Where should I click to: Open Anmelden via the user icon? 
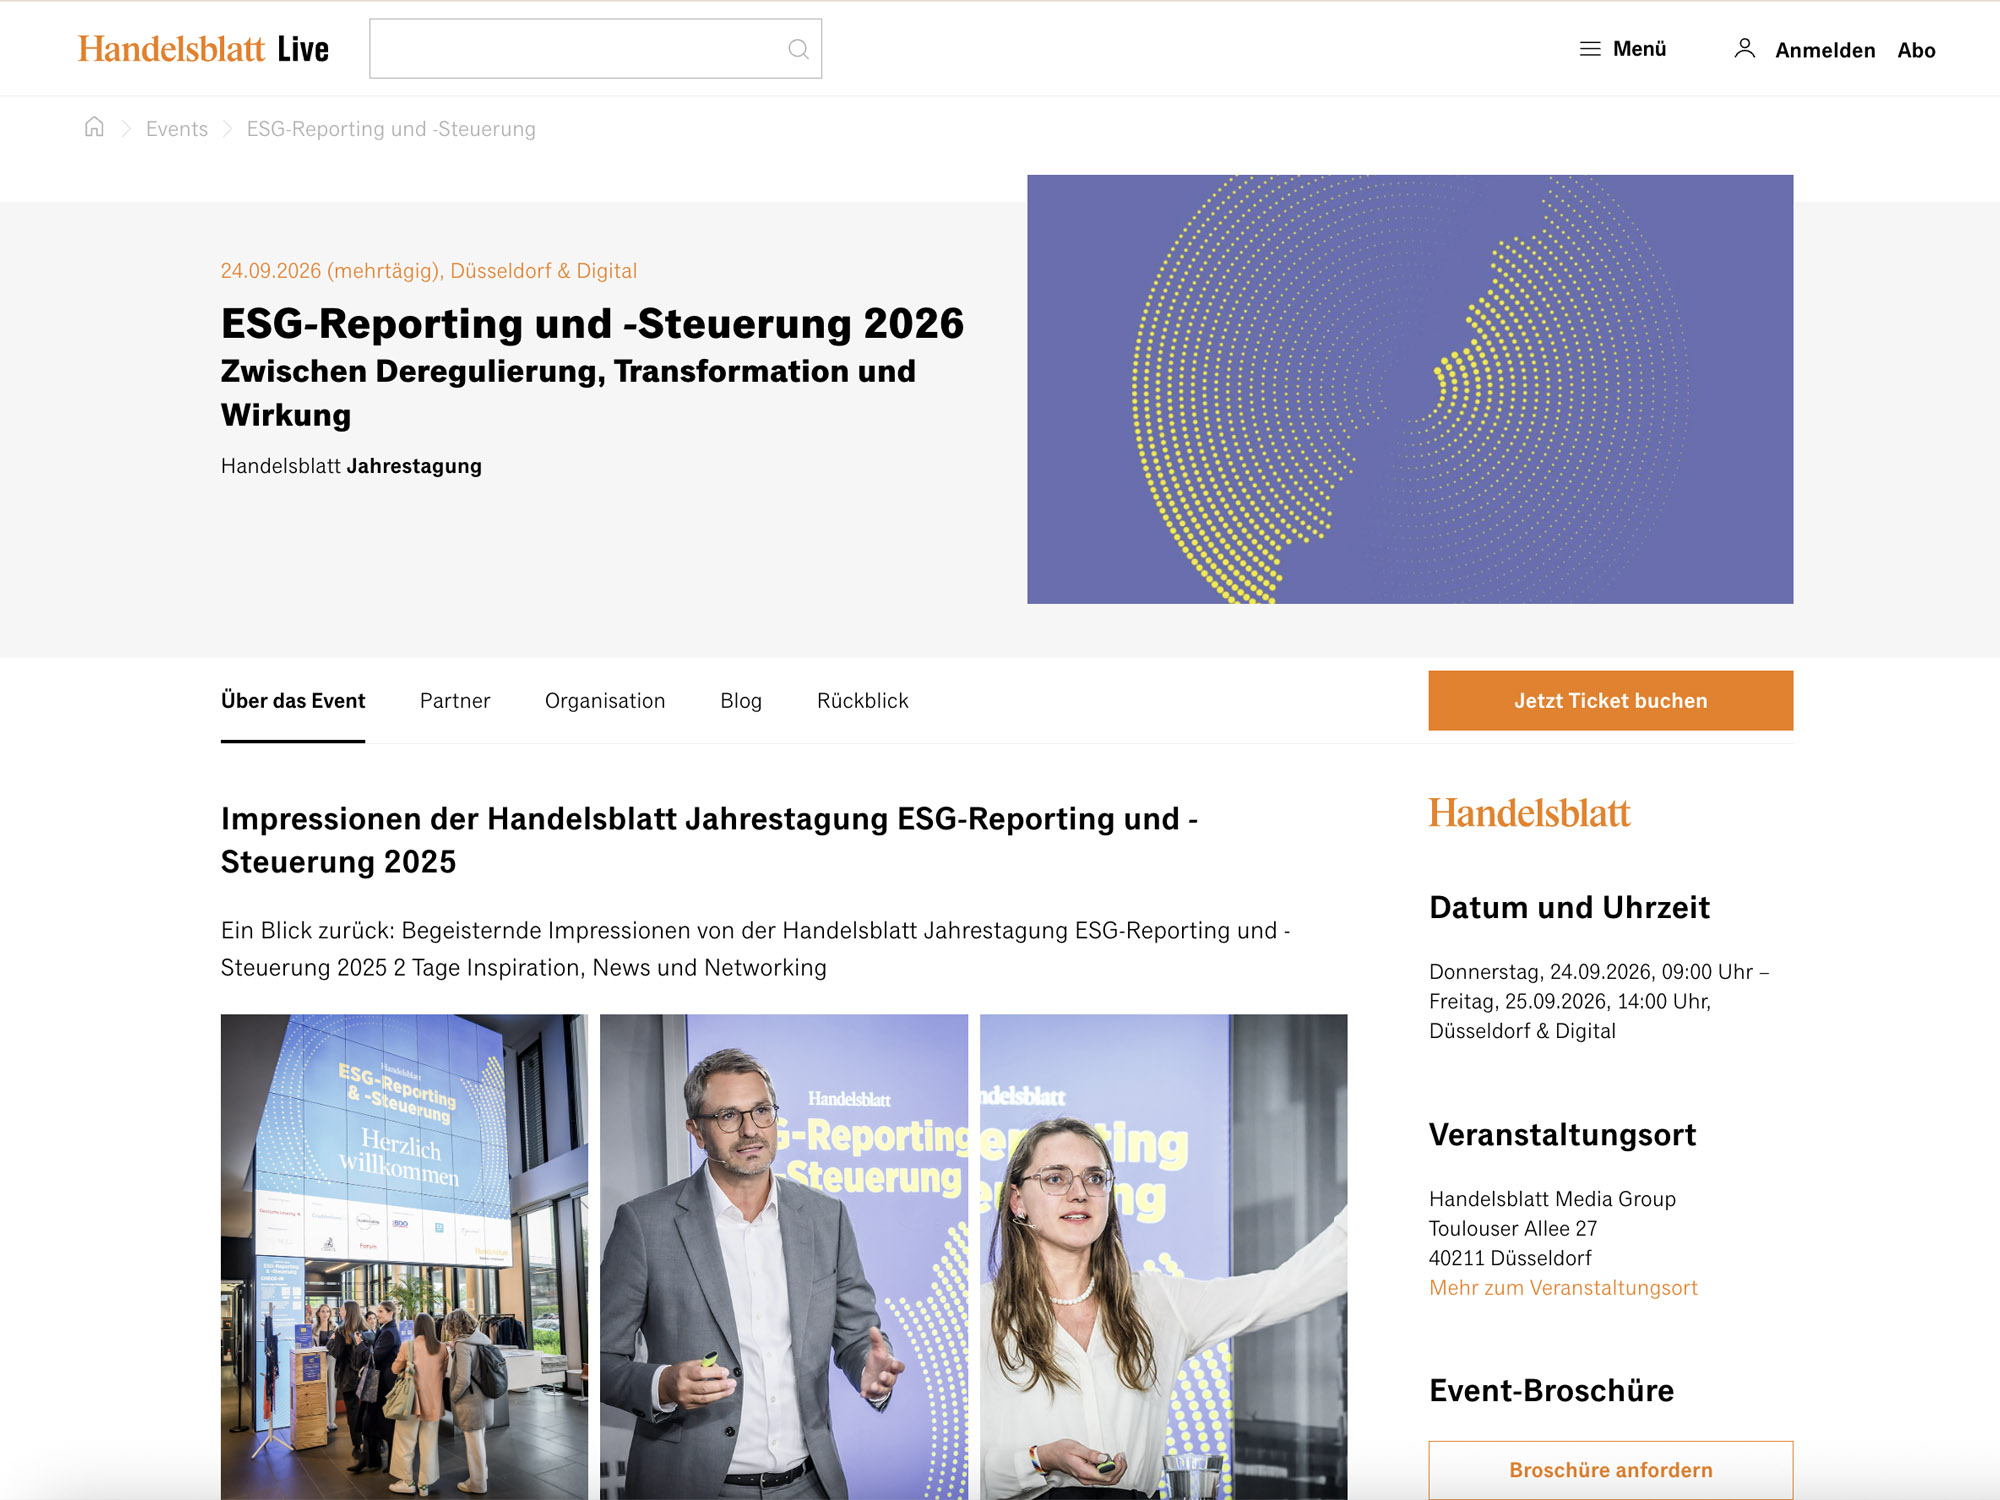[x=1746, y=48]
